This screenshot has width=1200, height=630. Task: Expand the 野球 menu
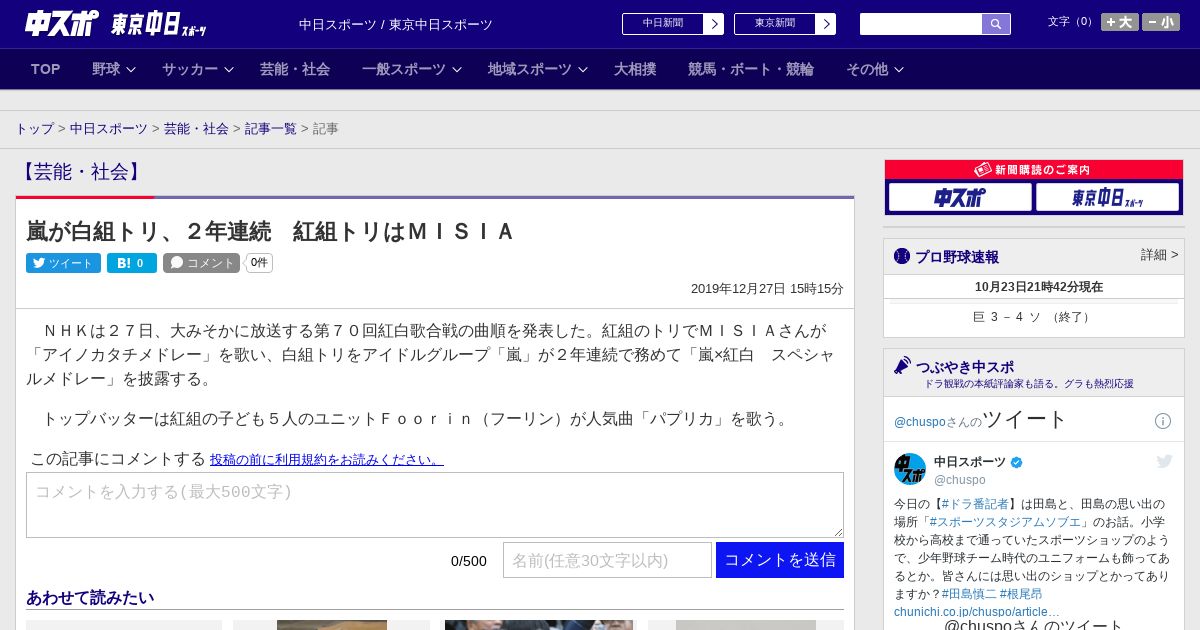pos(114,69)
